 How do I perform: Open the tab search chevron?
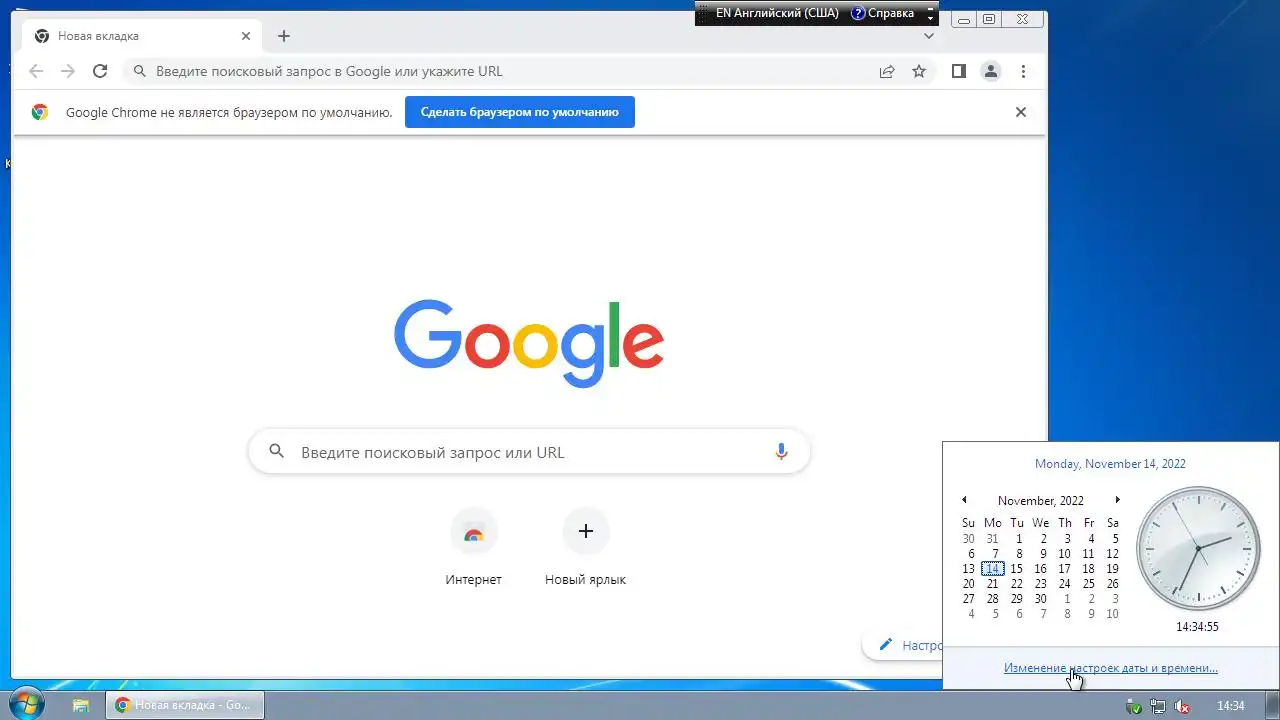[929, 36]
